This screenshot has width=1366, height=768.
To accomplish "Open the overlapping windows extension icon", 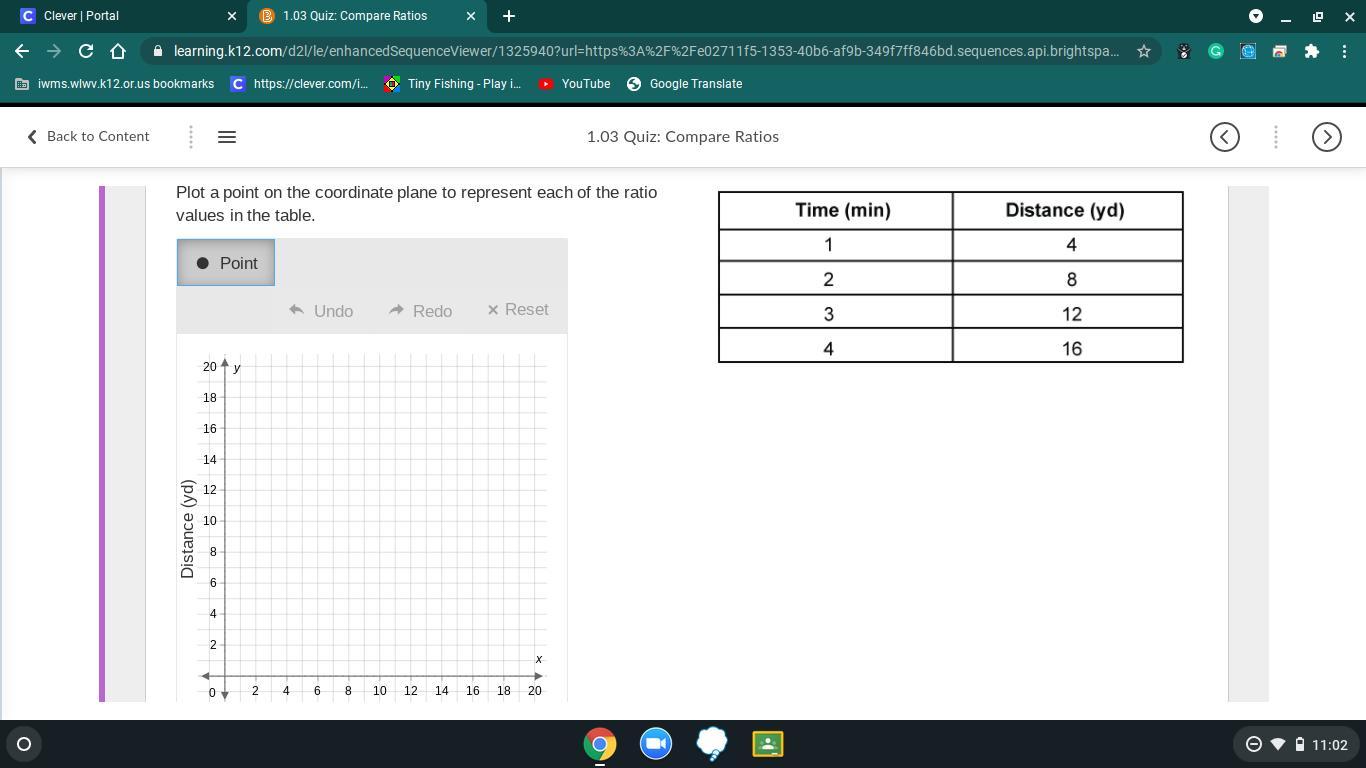I will [1279, 51].
